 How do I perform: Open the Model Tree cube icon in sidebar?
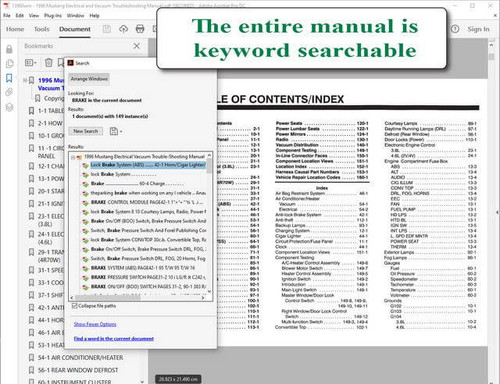pos(9,107)
